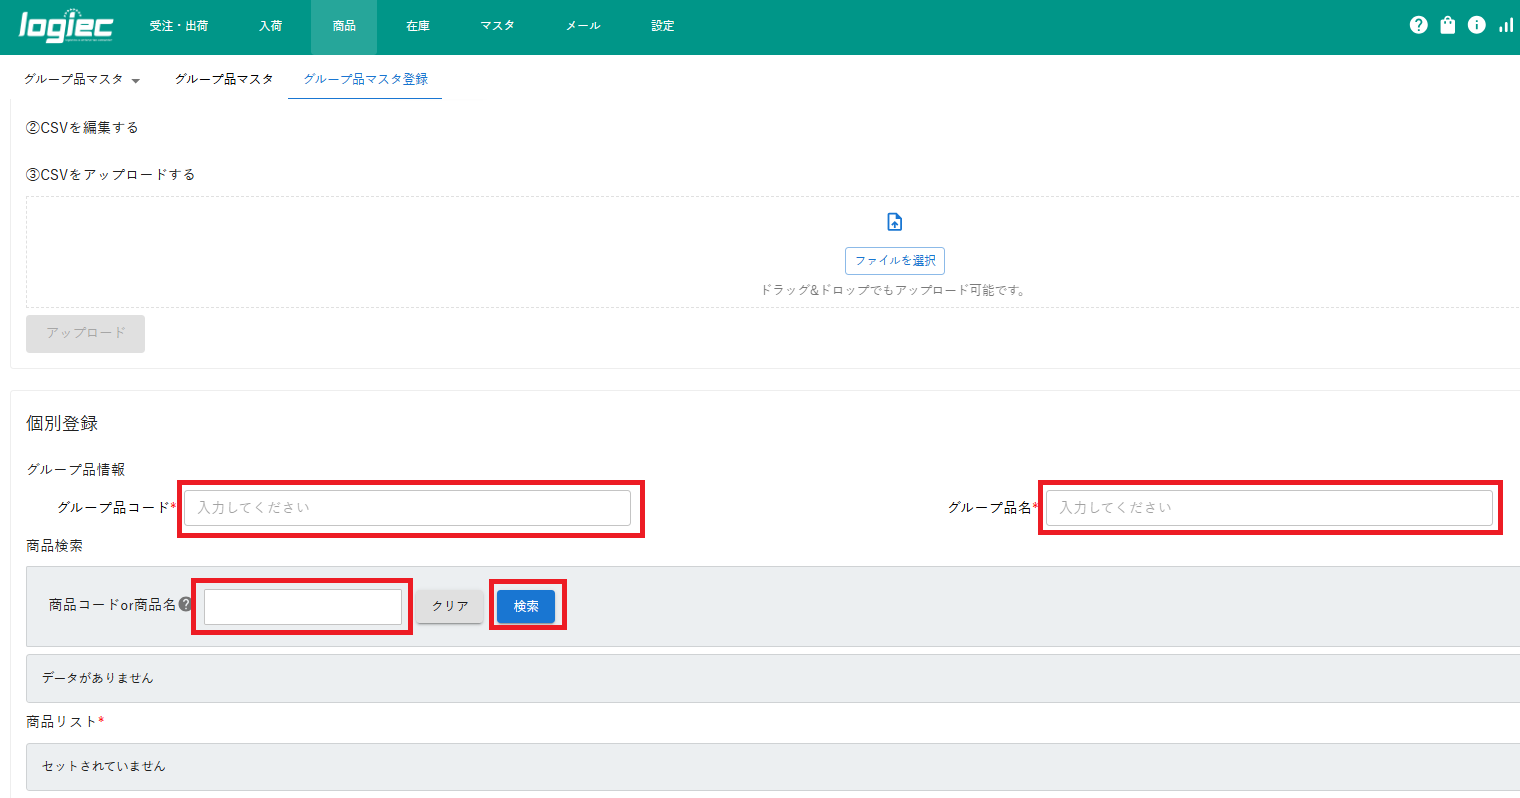Open the shopping bag icon in header
The height and width of the screenshot is (798, 1520).
(1447, 25)
